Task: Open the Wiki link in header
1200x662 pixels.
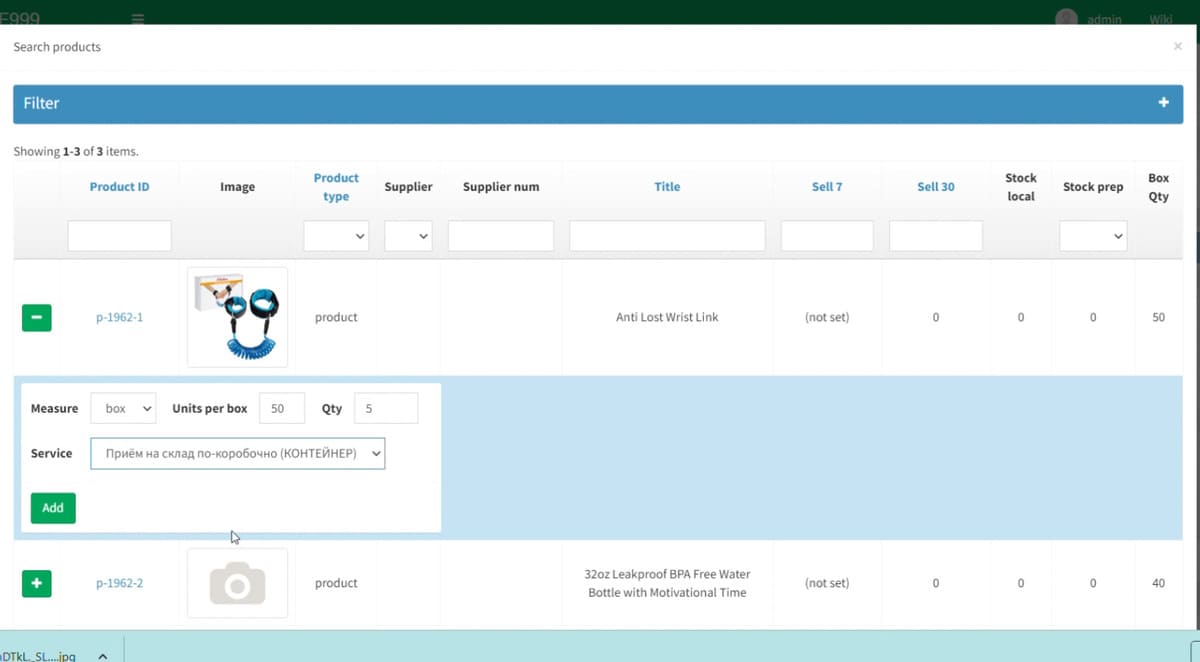Action: point(1160,19)
